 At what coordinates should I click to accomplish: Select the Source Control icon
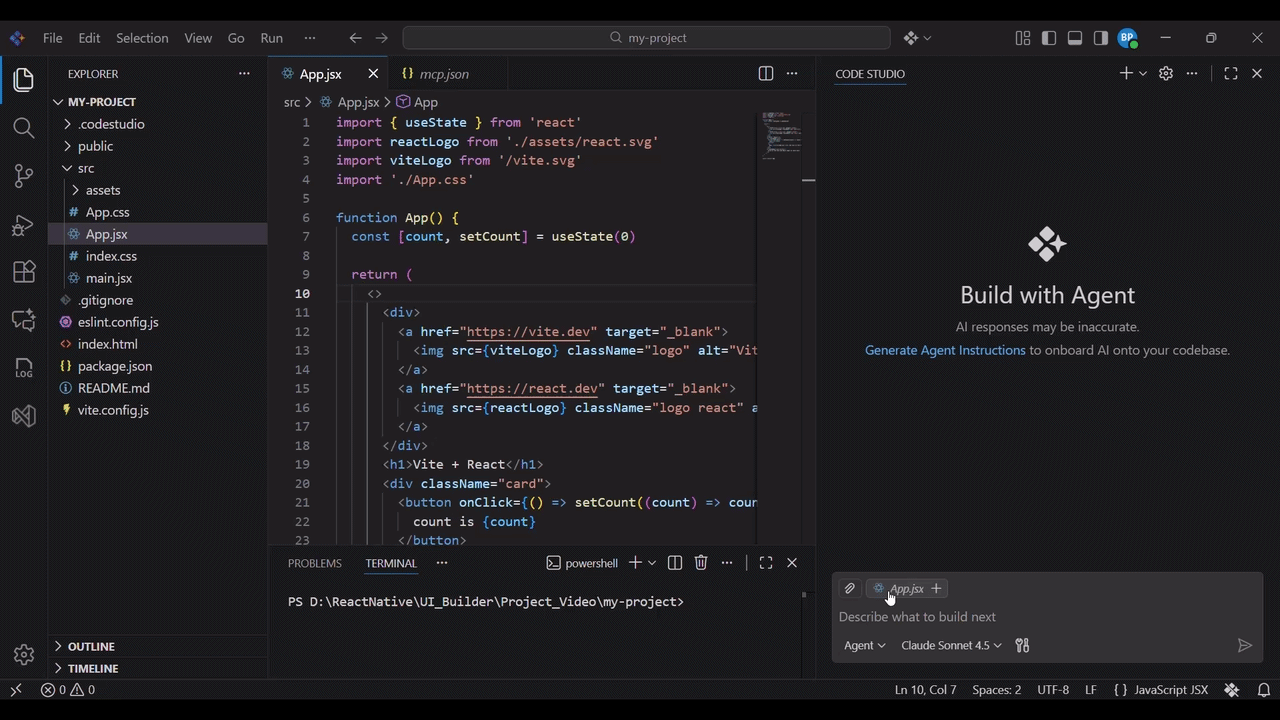point(24,175)
